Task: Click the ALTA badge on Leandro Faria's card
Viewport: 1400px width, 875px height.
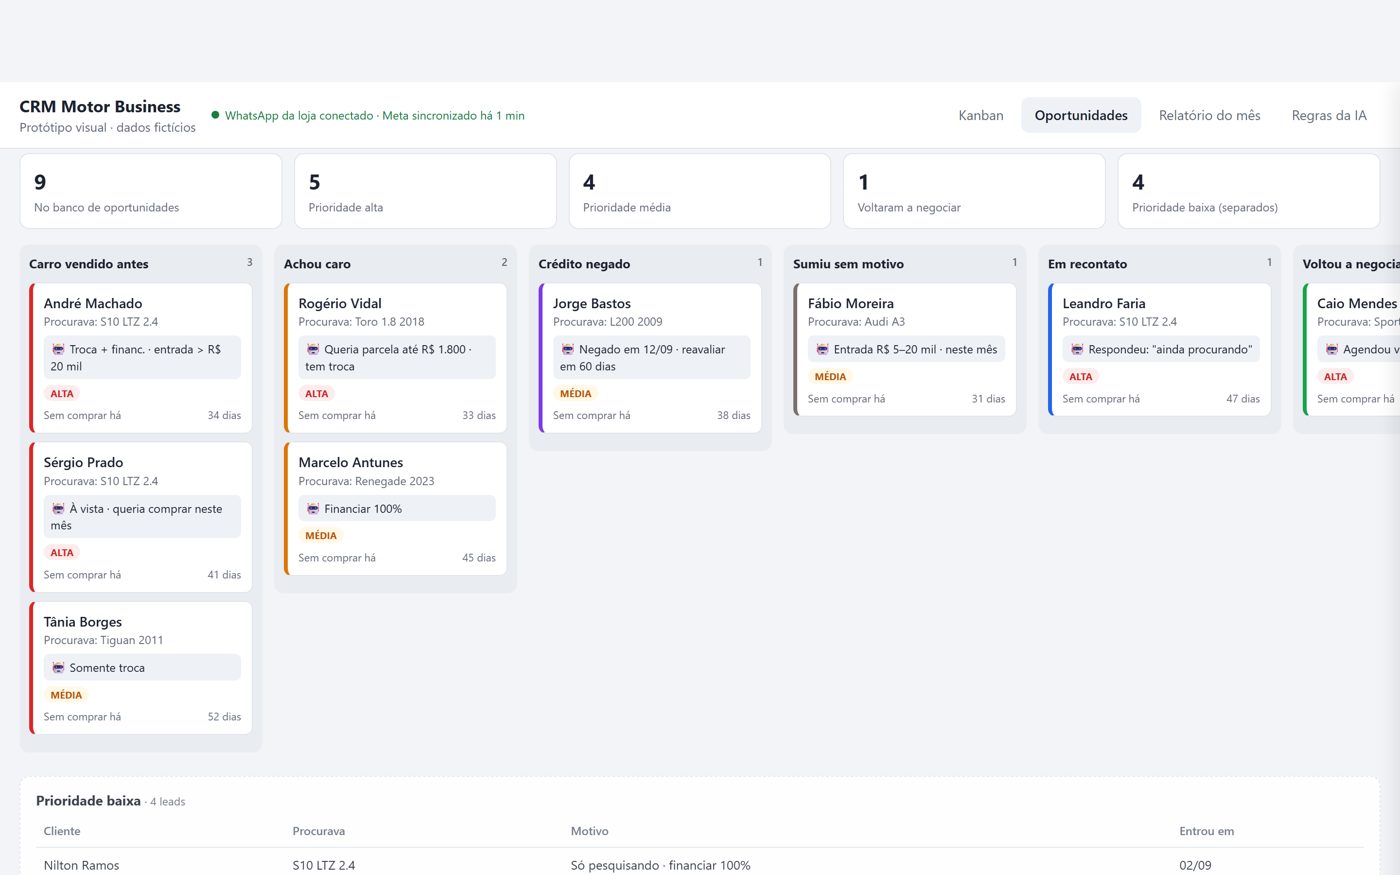Action: point(1081,377)
